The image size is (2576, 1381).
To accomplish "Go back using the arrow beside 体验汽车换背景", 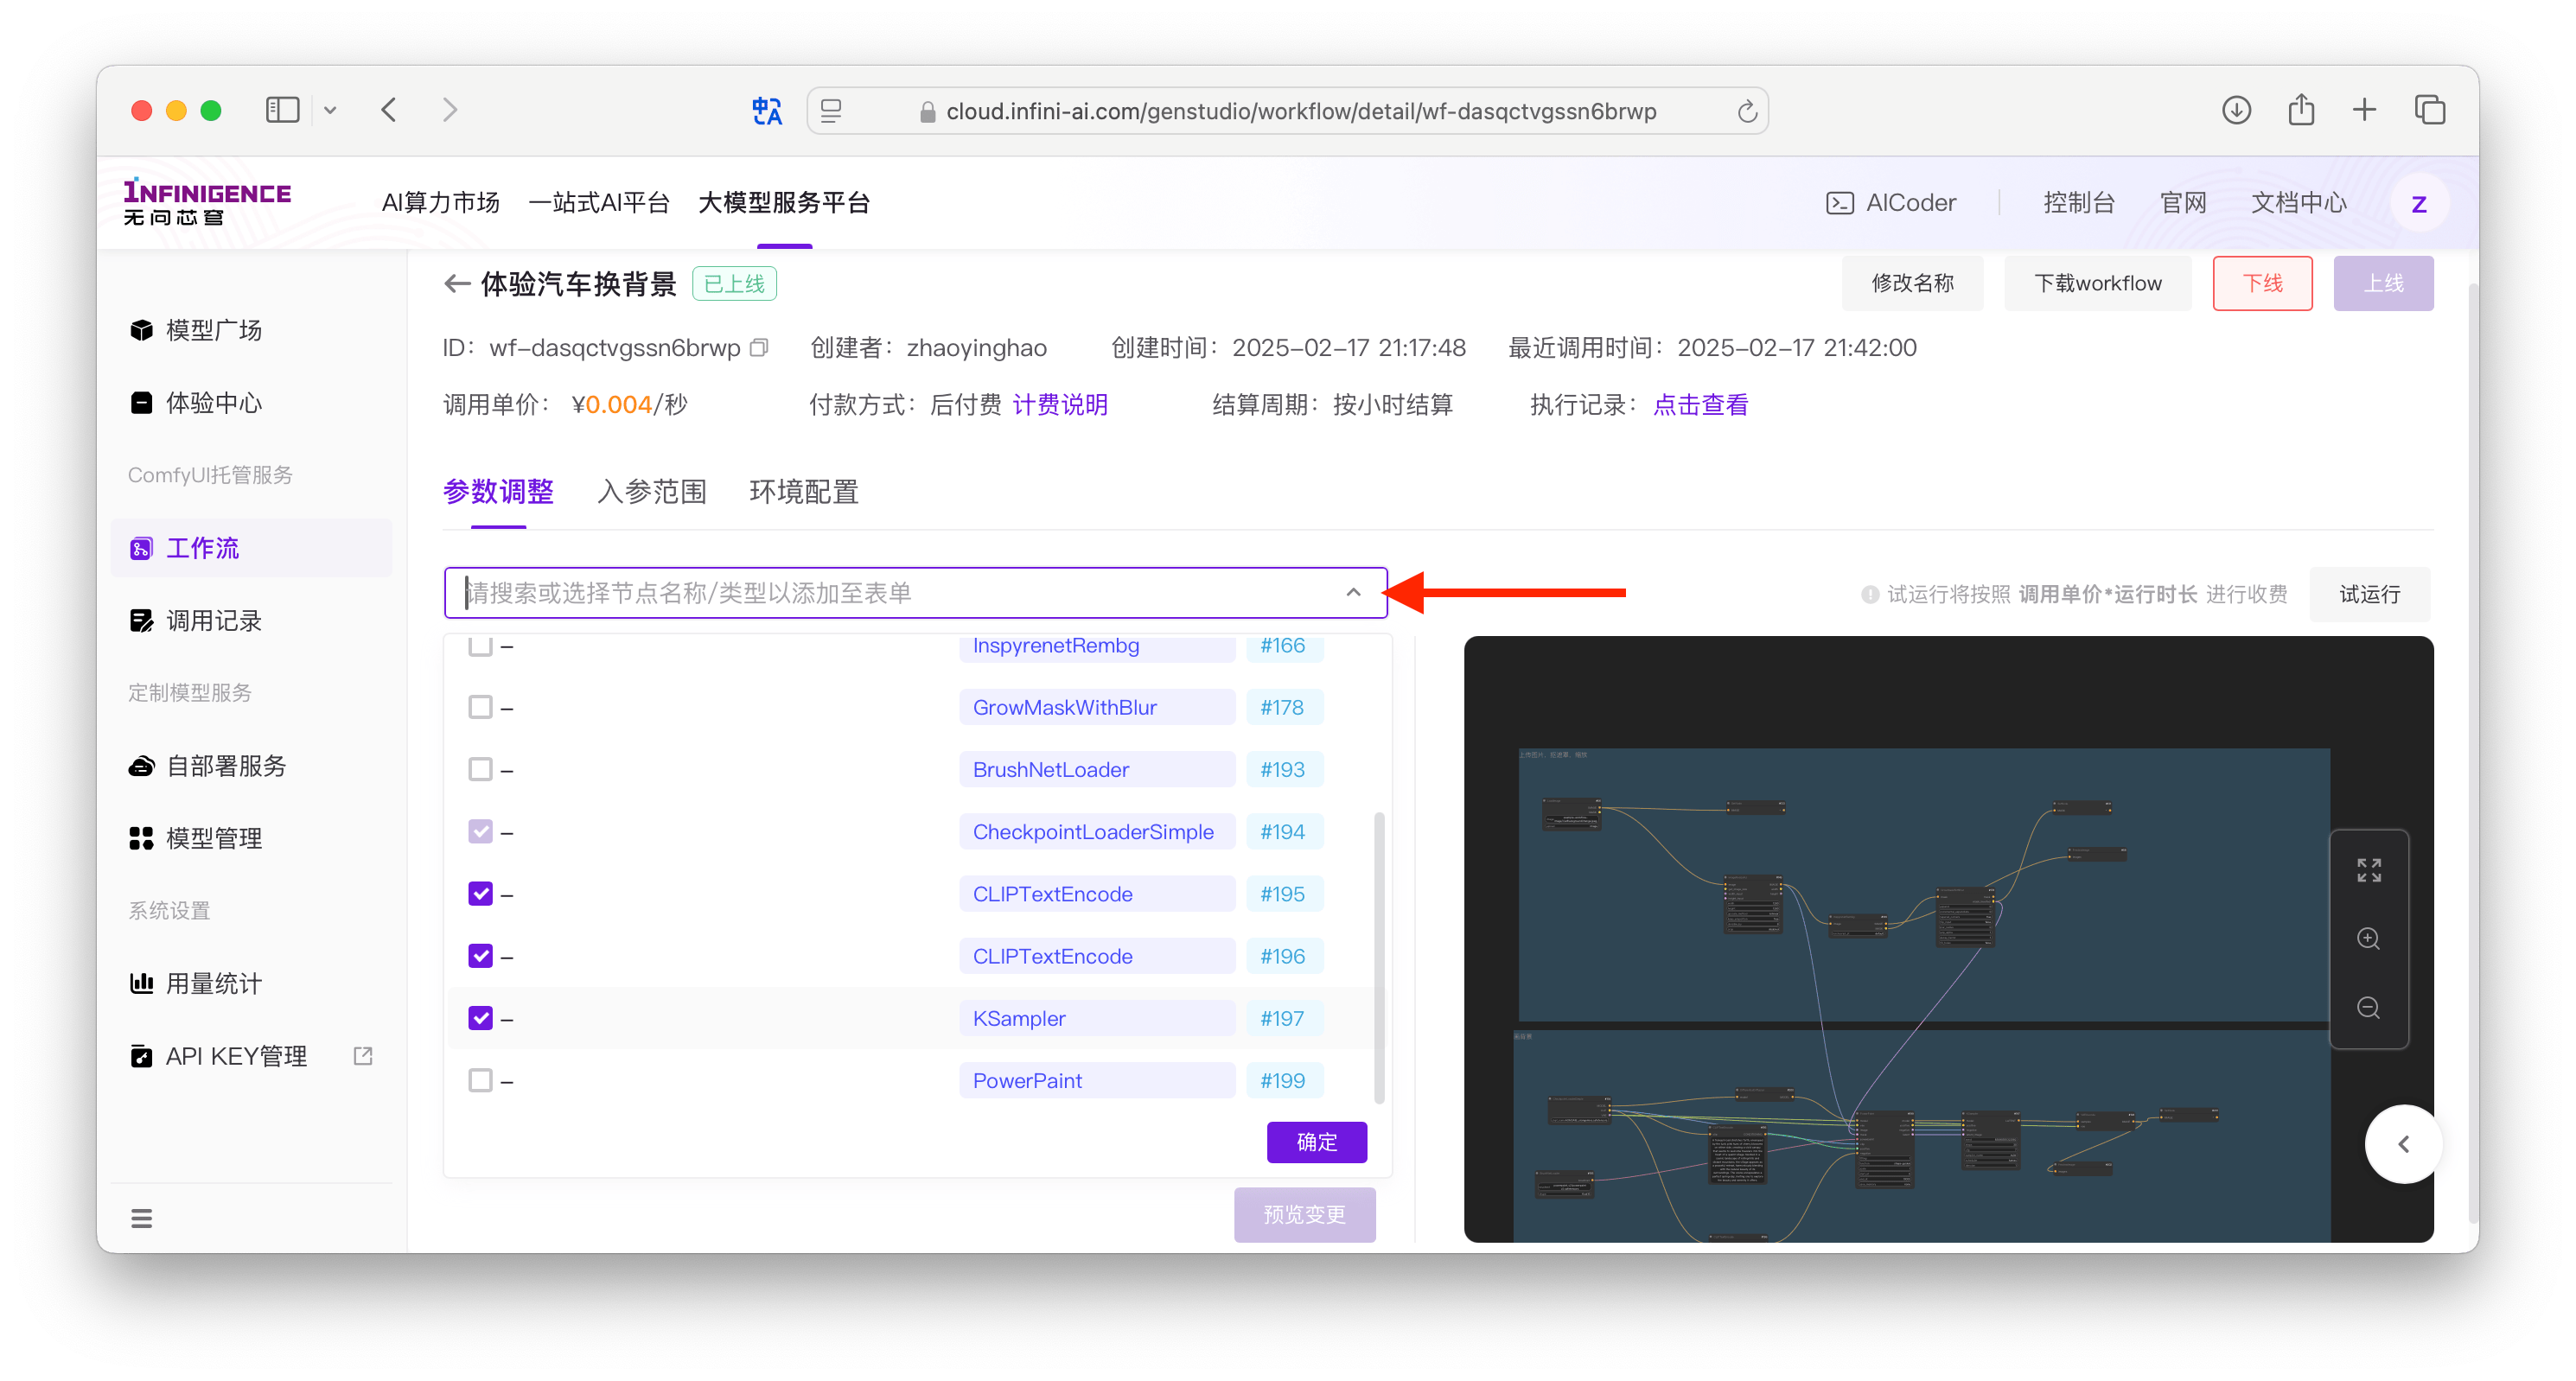I will coord(457,284).
